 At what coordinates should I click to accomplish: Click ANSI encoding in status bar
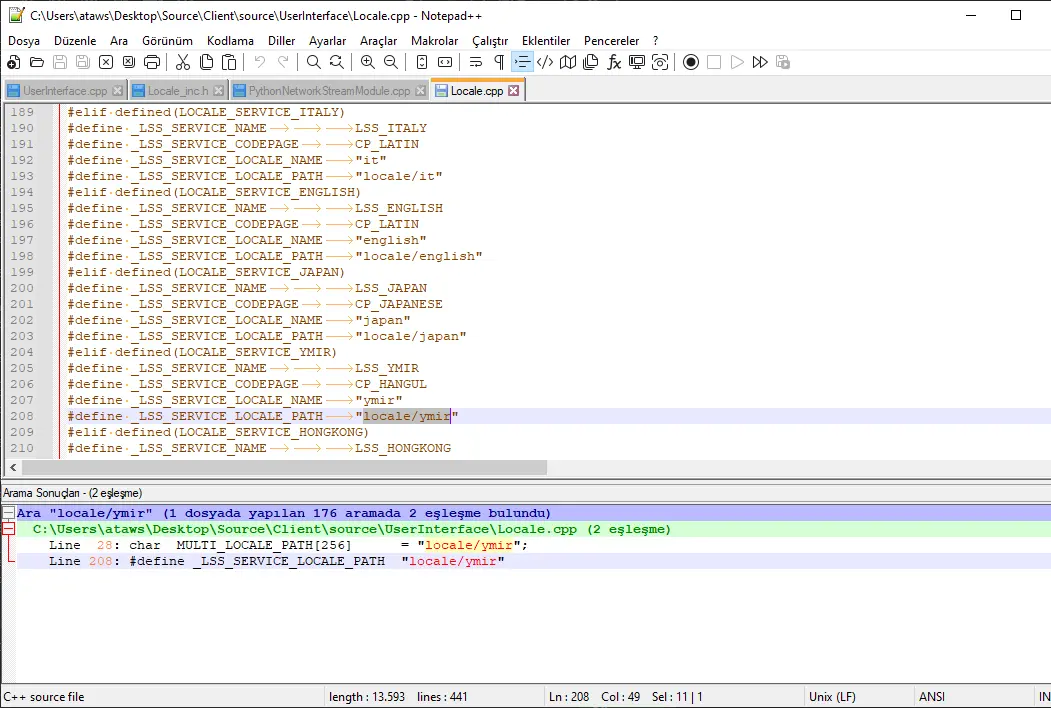(932, 697)
